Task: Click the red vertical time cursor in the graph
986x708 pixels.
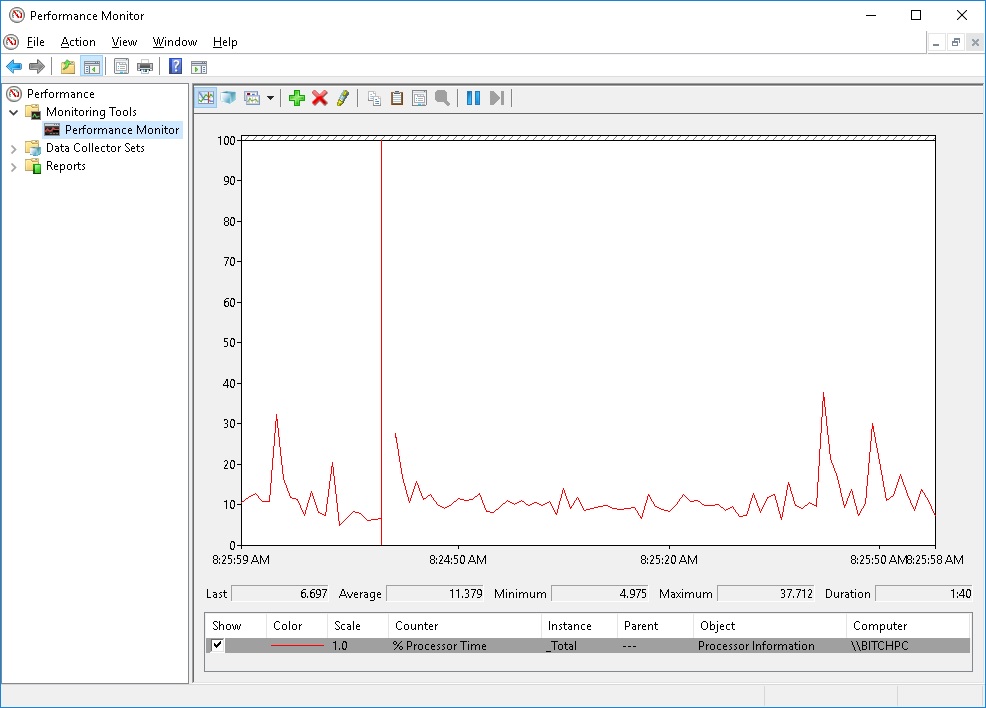Action: pyautogui.click(x=381, y=343)
